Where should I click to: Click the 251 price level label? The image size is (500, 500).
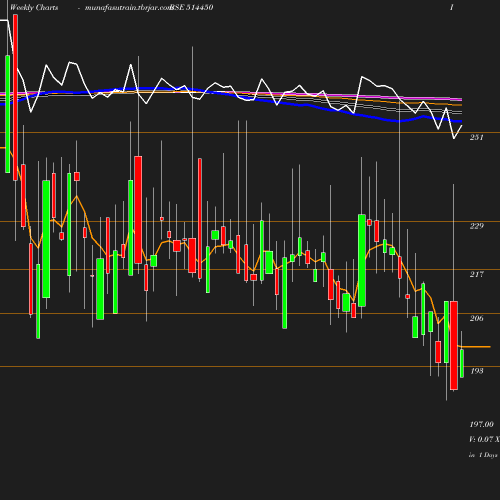coord(477,137)
